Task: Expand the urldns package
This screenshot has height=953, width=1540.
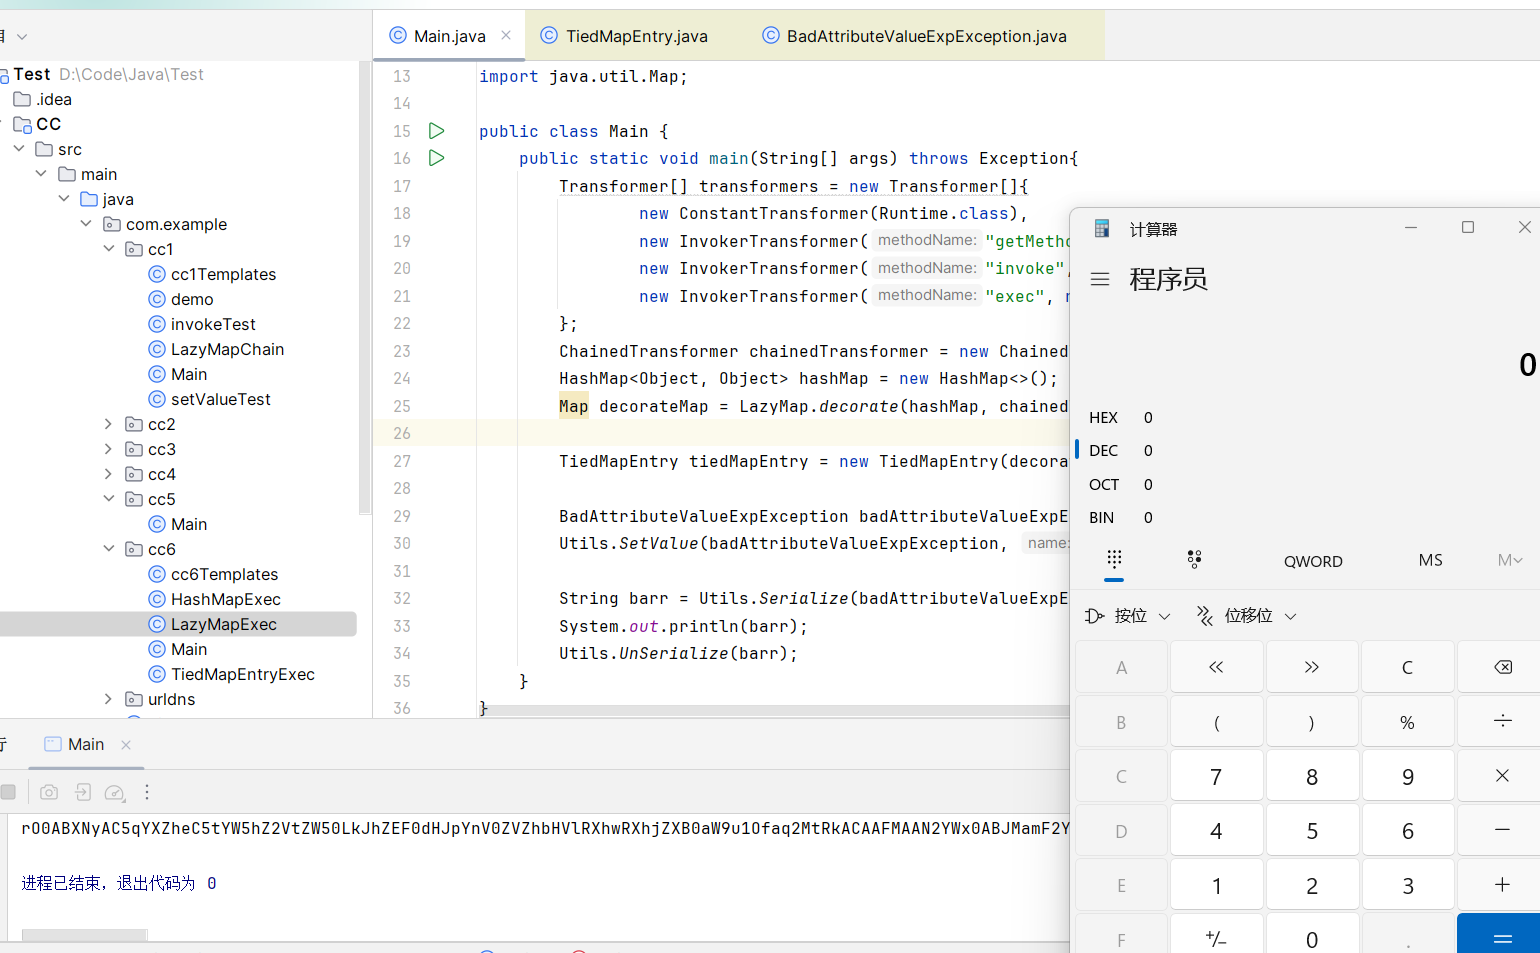Action: [108, 699]
